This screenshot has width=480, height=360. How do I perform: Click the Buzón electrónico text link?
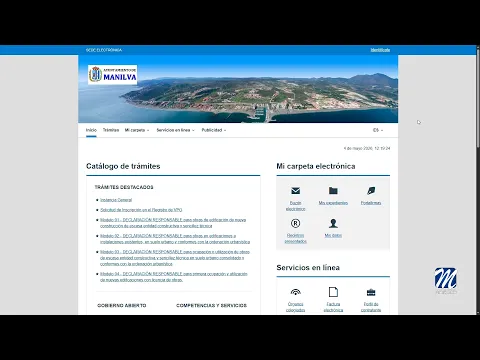[x=295, y=206]
